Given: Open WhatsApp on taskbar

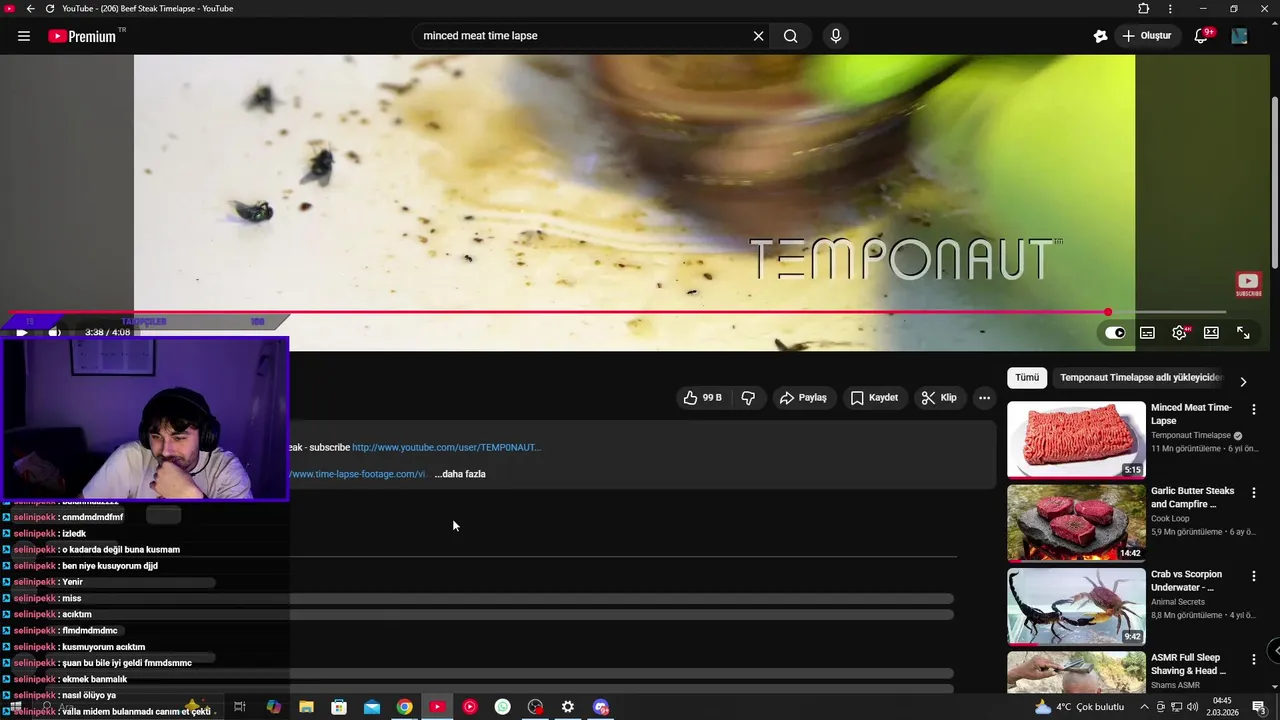Looking at the screenshot, I should [x=502, y=707].
